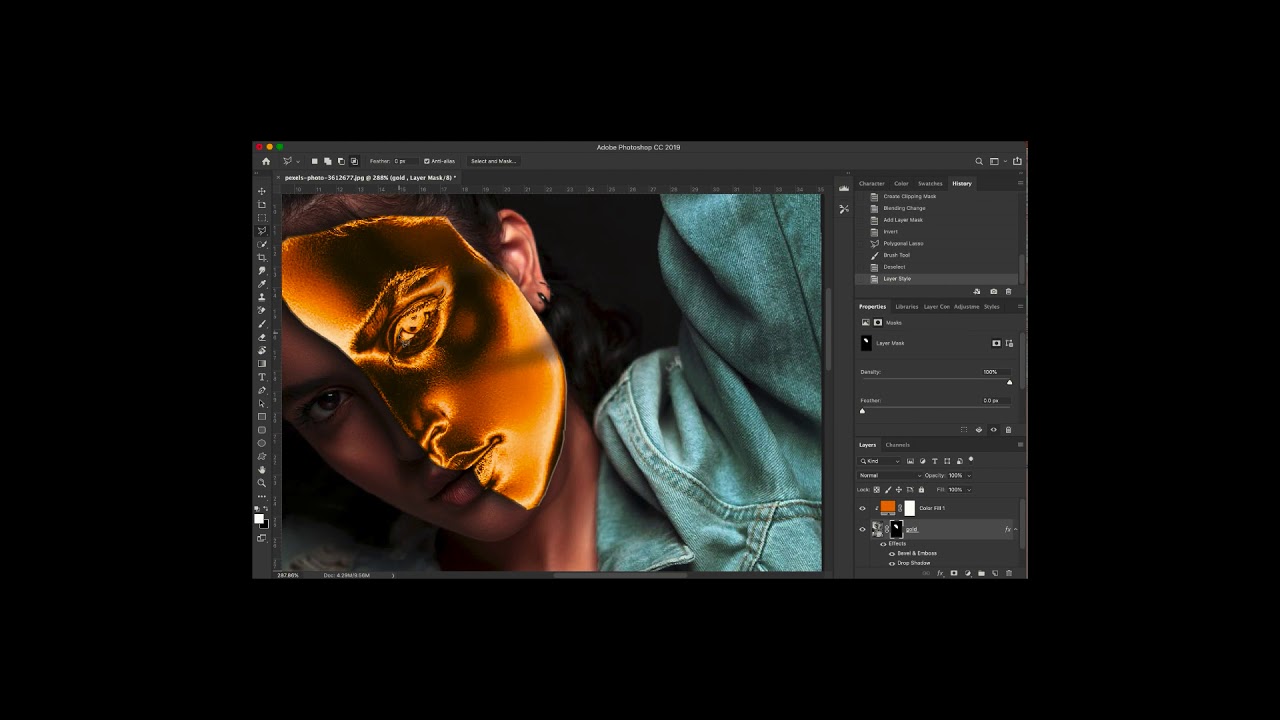This screenshot has height=720, width=1280.
Task: Click Lock all padlock icon
Action: tap(921, 490)
